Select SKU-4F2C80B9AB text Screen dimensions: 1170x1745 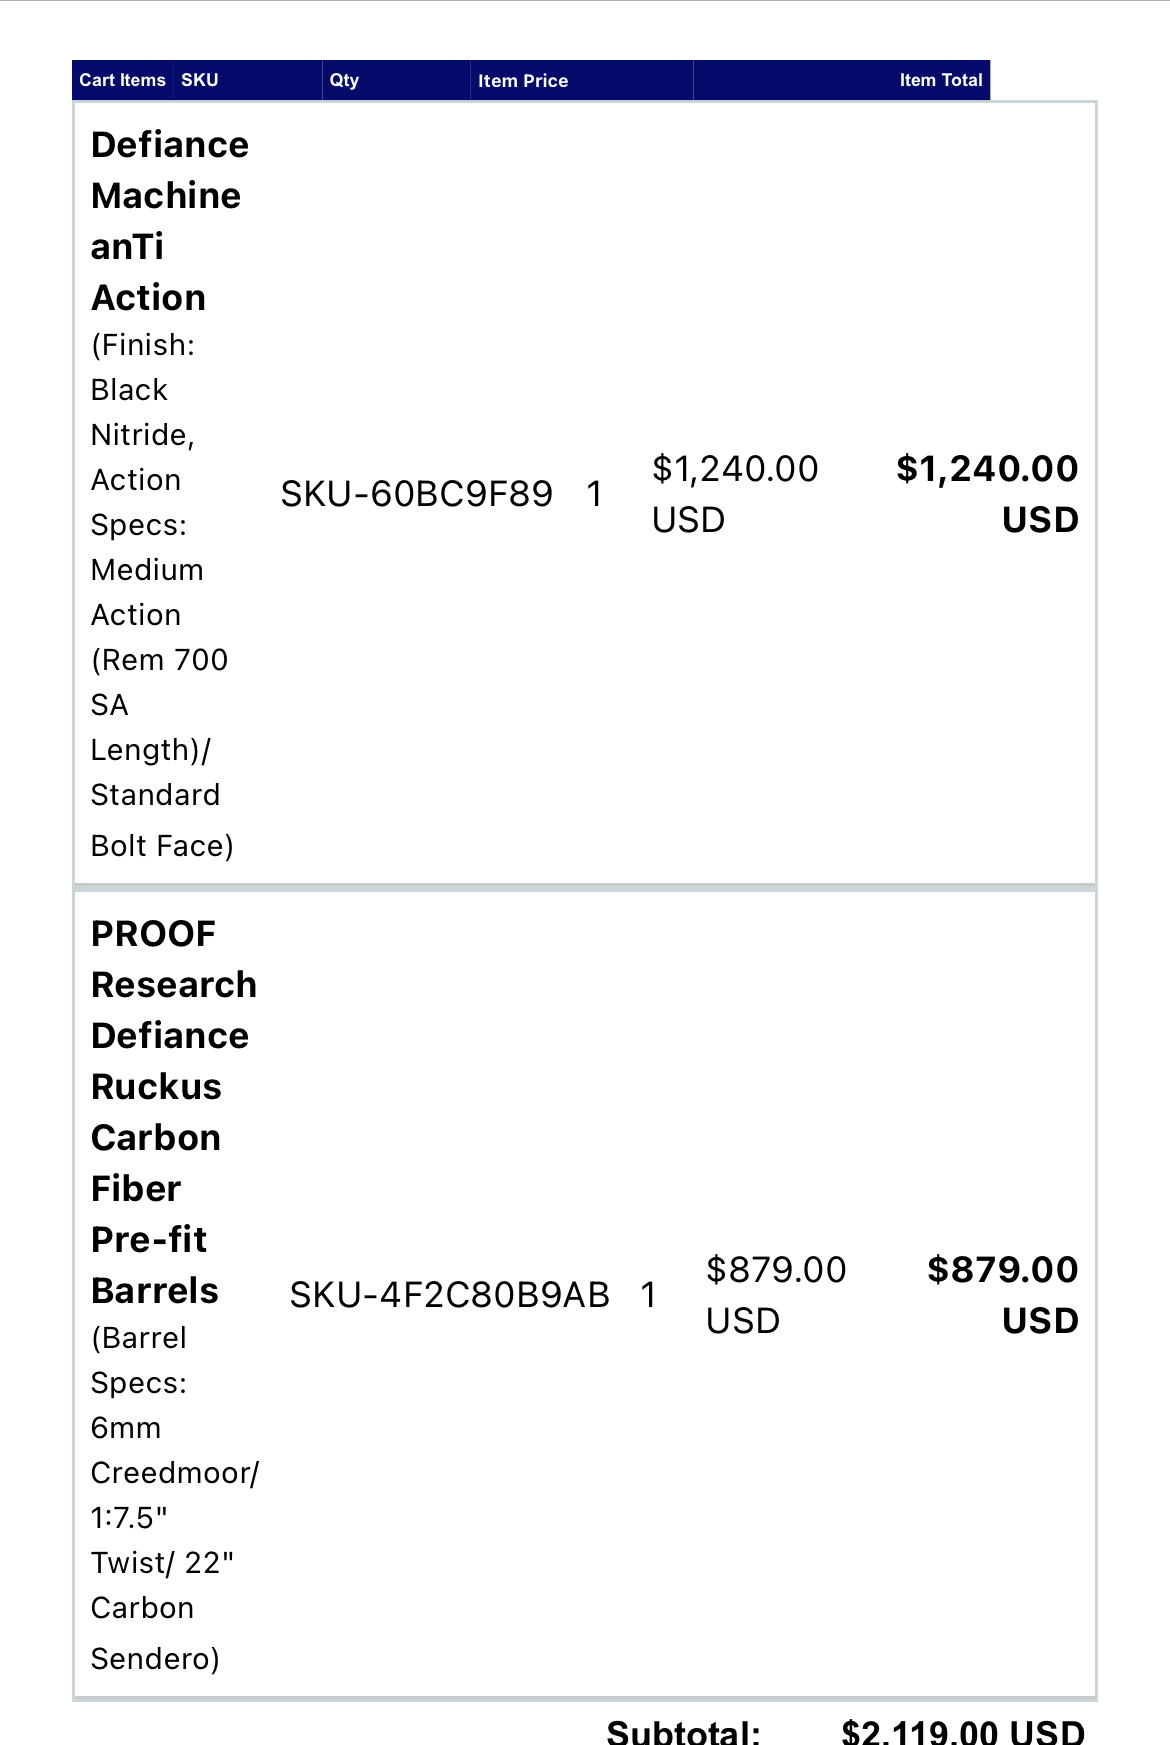[x=449, y=1295]
